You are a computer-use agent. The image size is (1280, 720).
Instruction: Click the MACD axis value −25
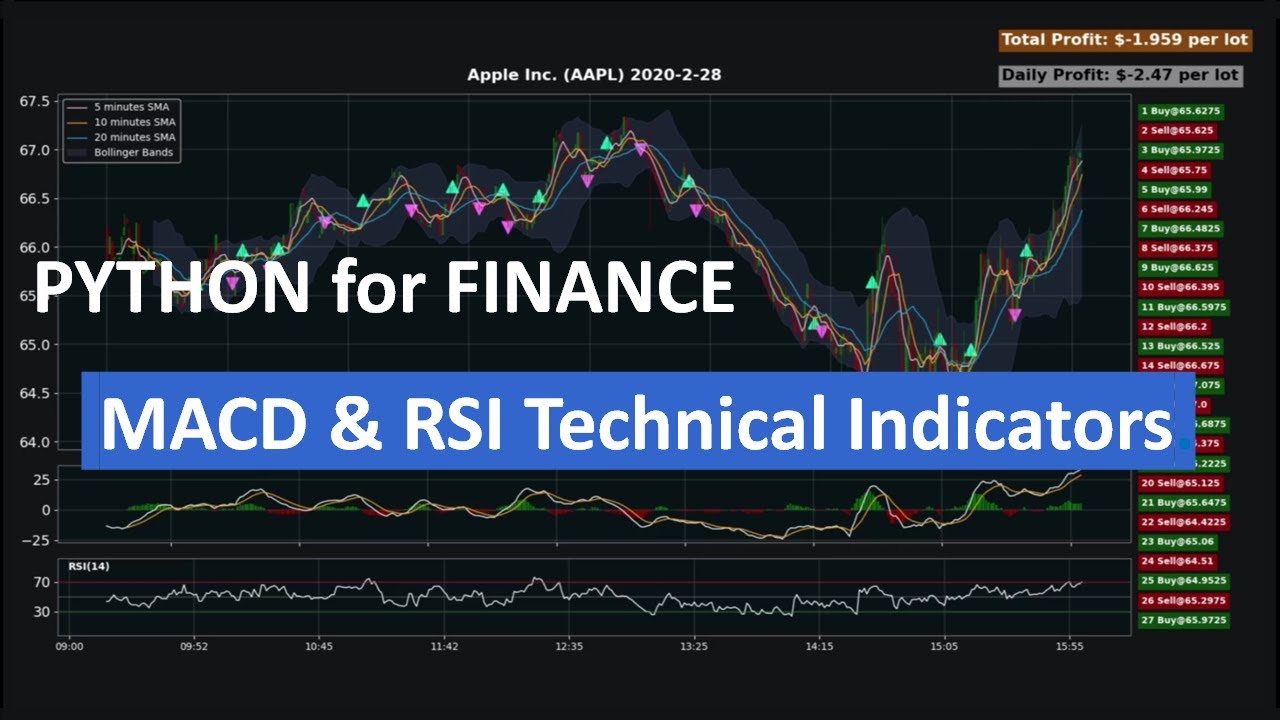click(34, 541)
